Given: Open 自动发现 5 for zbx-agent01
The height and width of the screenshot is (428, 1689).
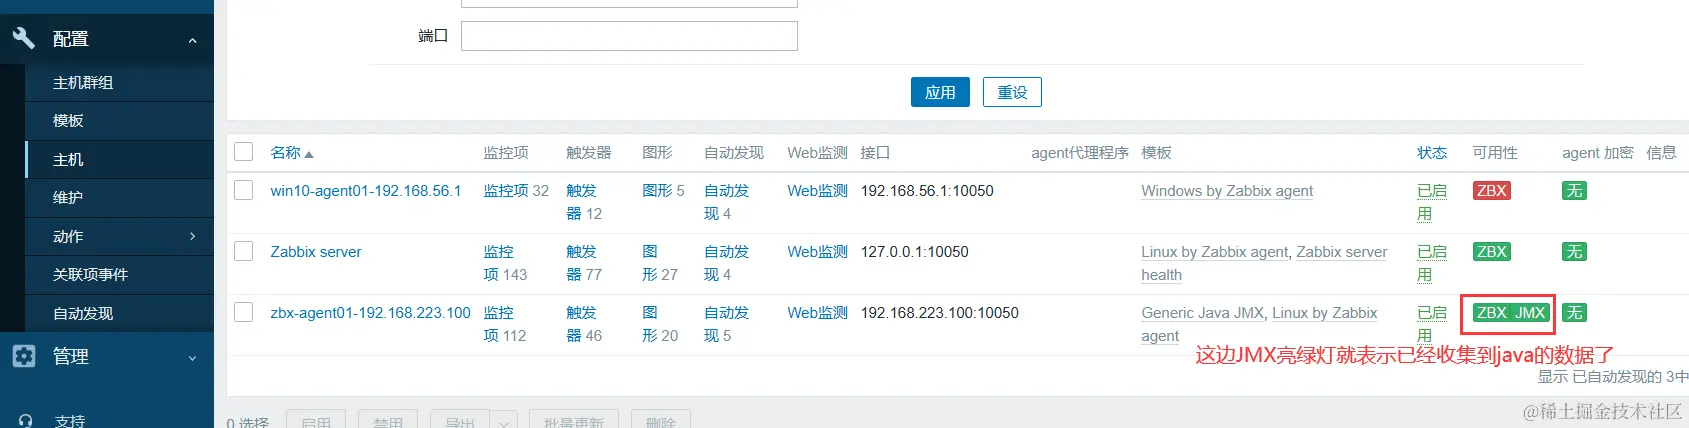Looking at the screenshot, I should point(726,324).
